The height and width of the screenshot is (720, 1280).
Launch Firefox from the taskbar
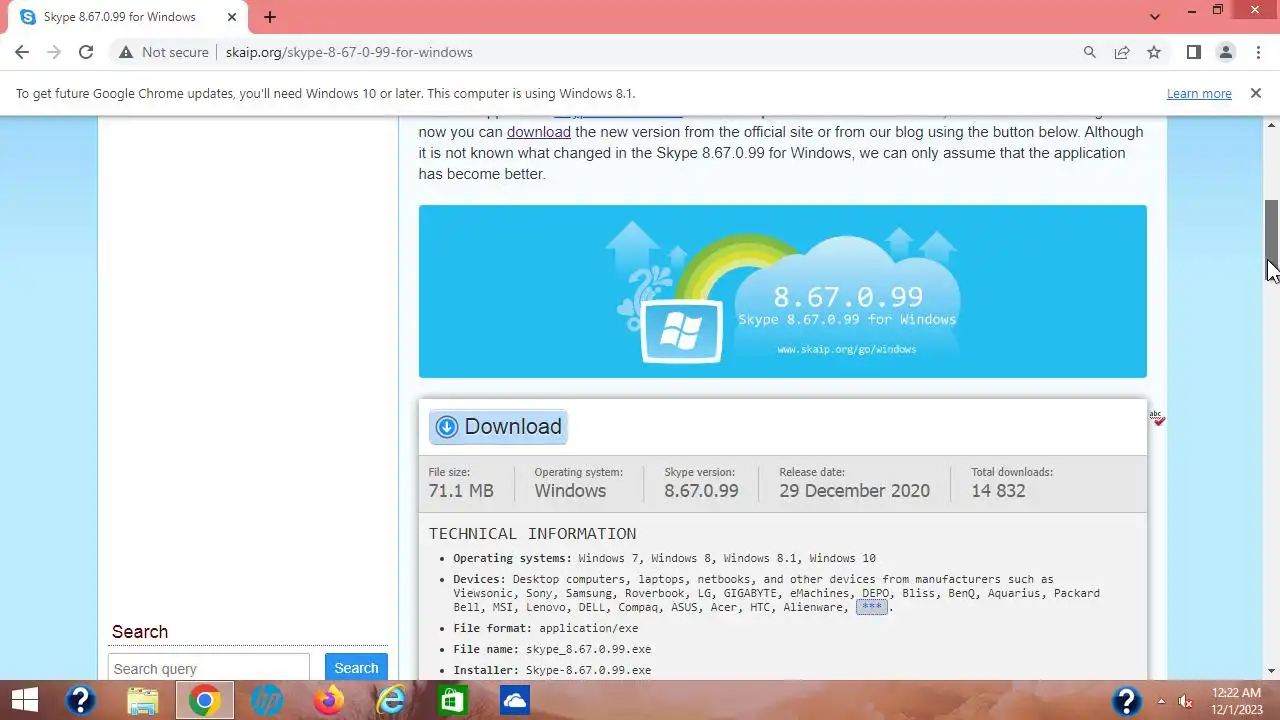(x=328, y=701)
